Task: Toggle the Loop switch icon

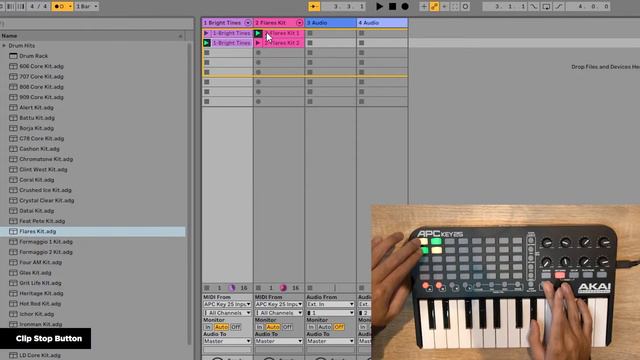Action: pyautogui.click(x=546, y=7)
